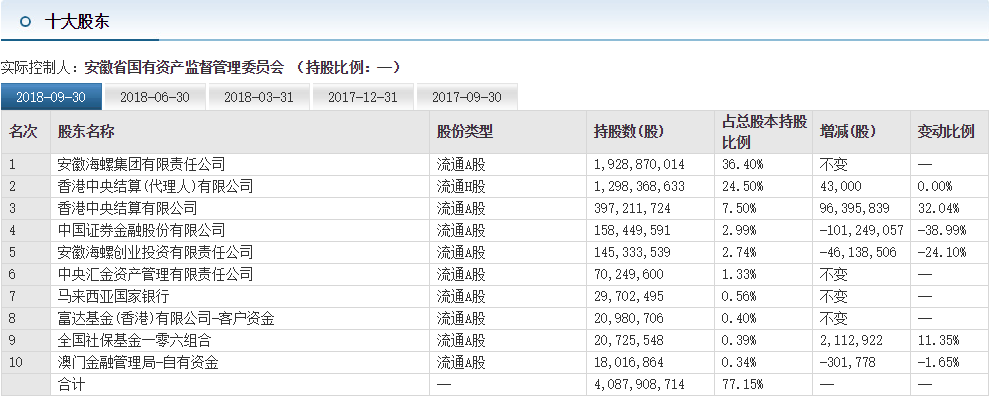993x414 pixels.
Task: Click 中国证券金融股份有限公司 shareholder name
Action: point(141,230)
